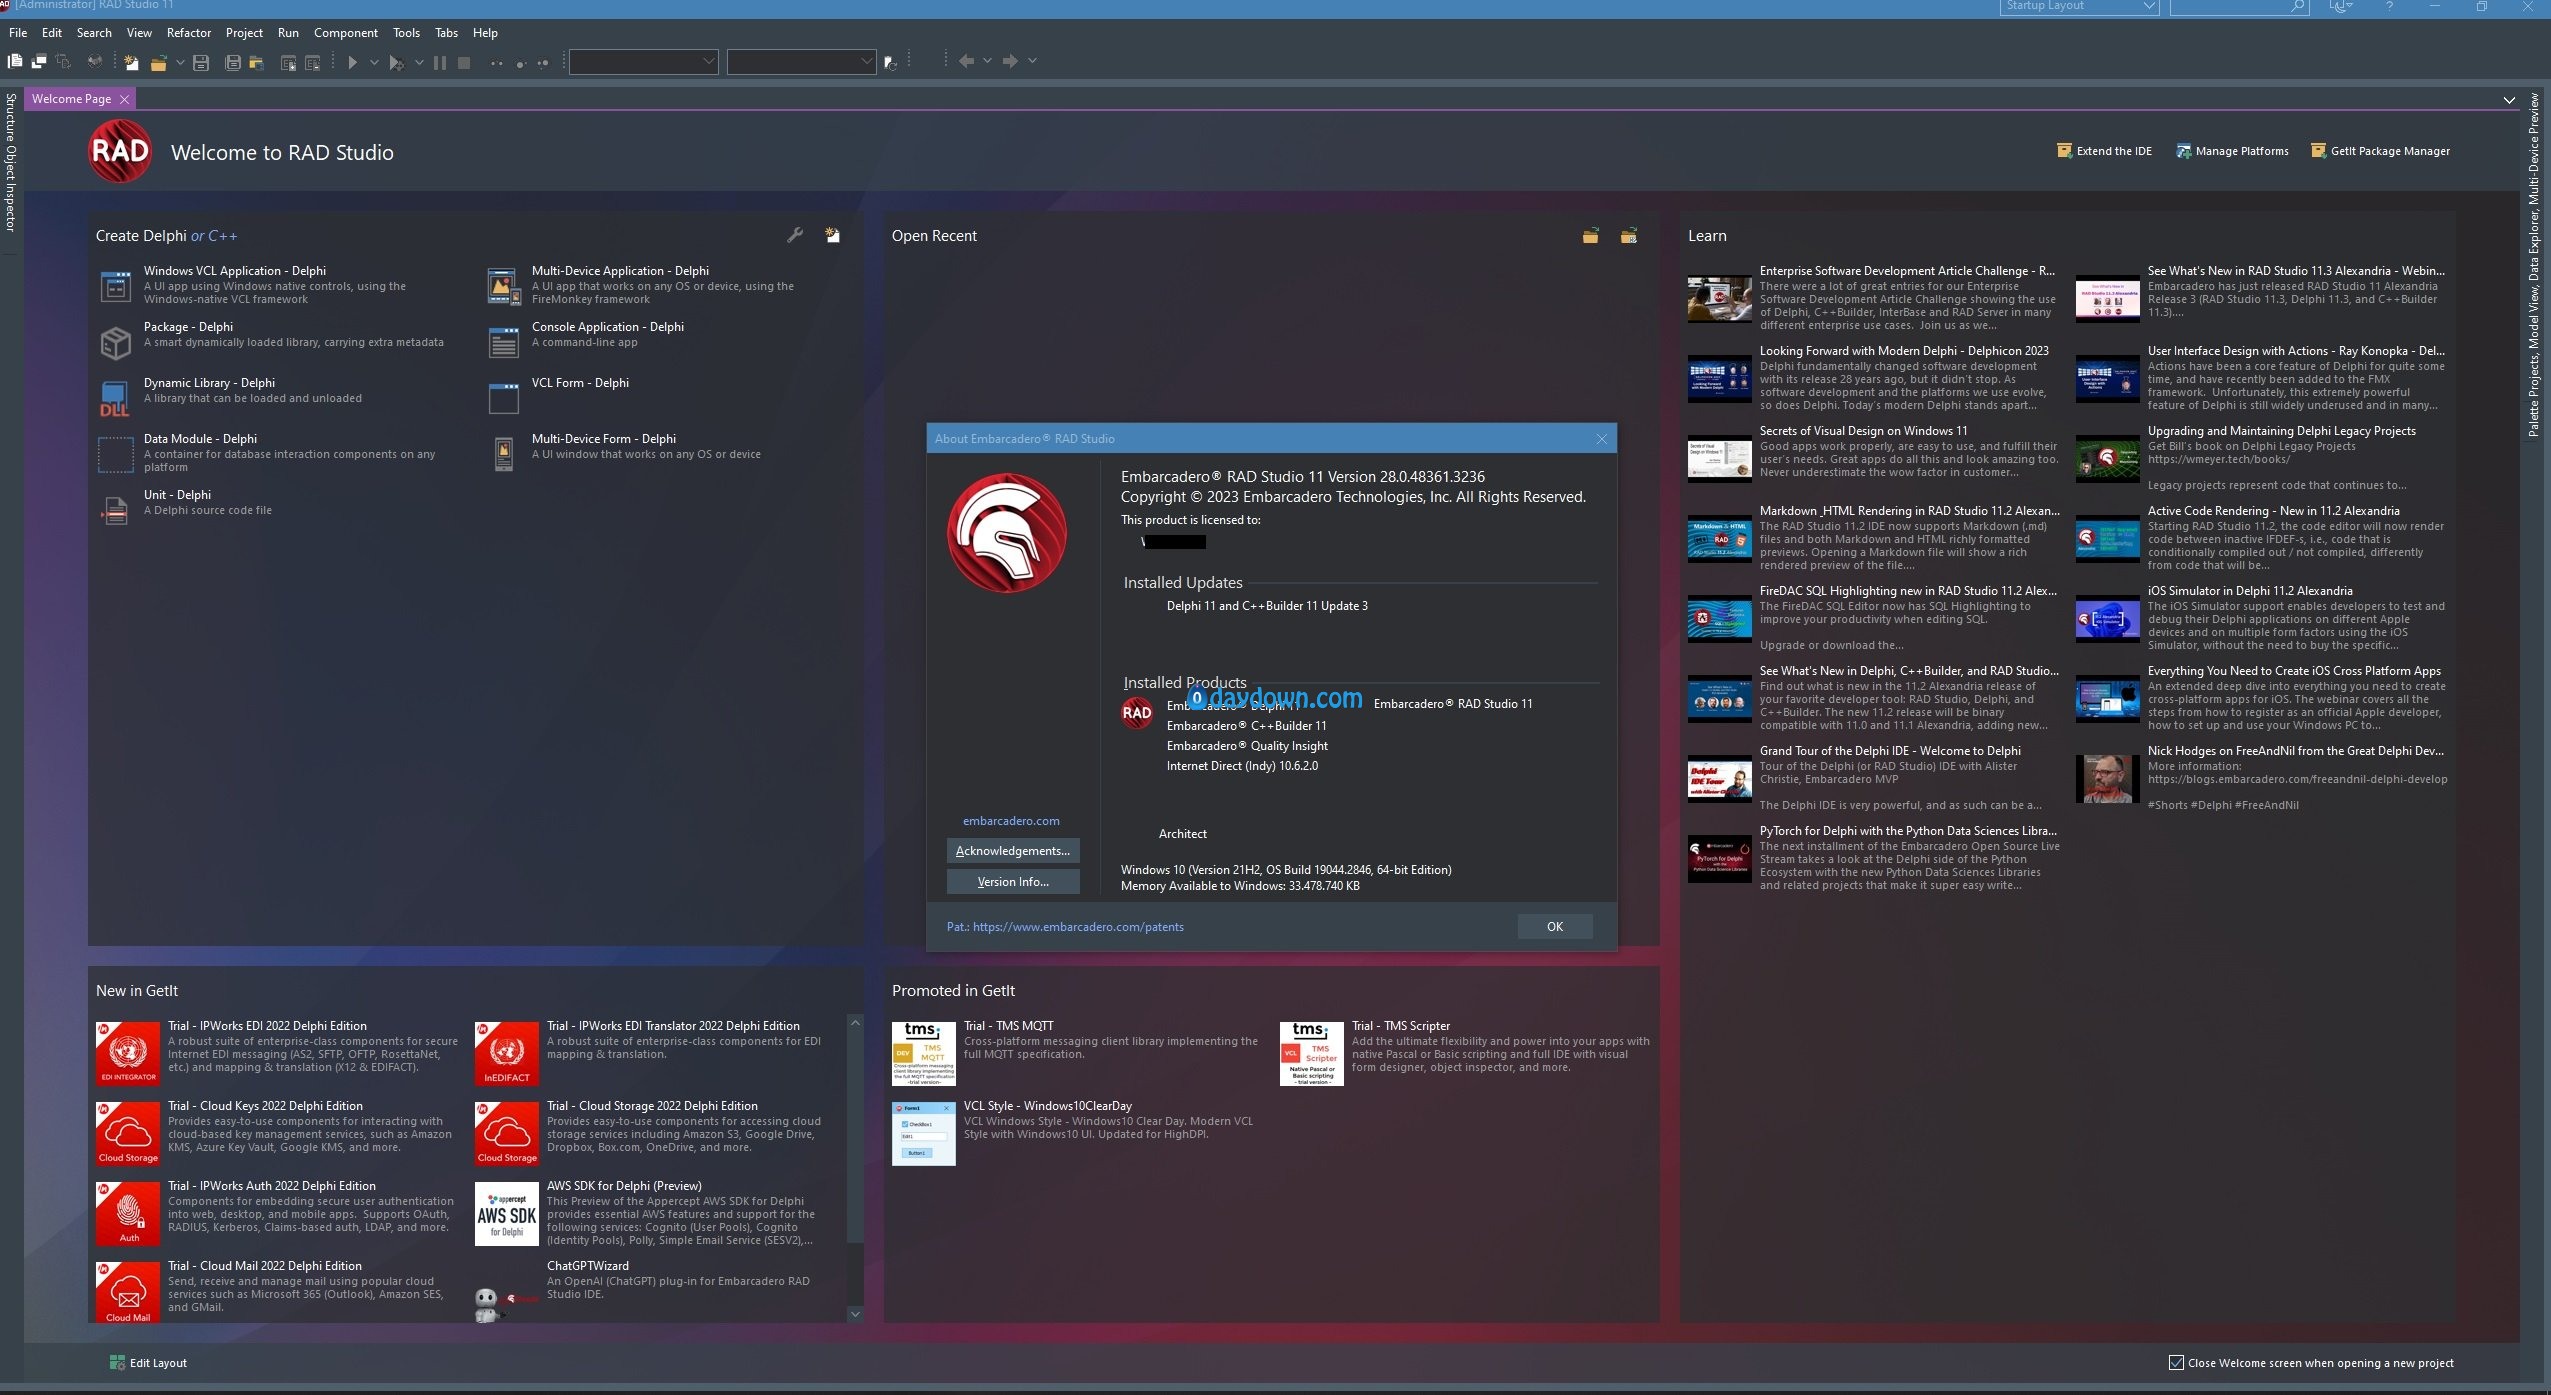Click the Open file folder icon
This screenshot has height=1395, width=2551.
[158, 62]
